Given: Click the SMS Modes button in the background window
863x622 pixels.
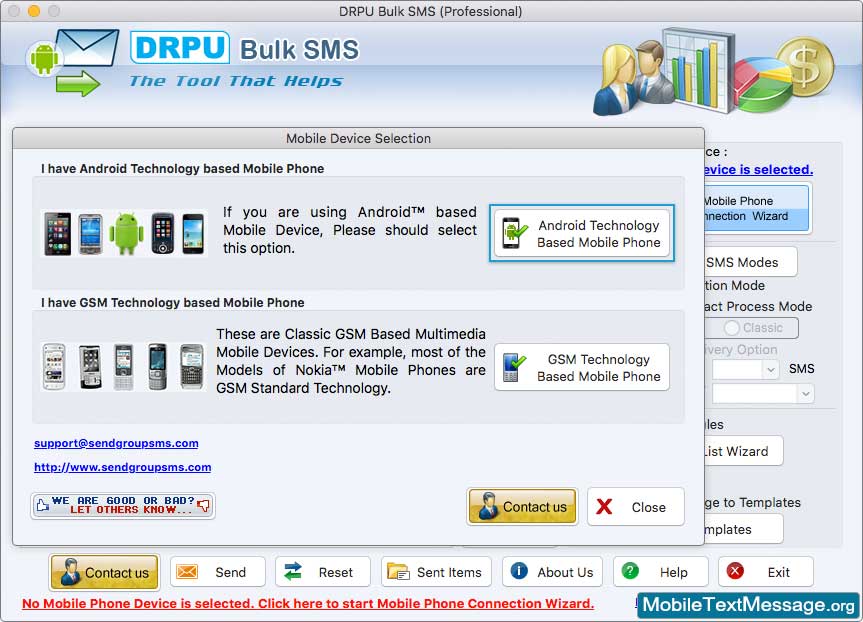Looking at the screenshot, I should [x=750, y=262].
